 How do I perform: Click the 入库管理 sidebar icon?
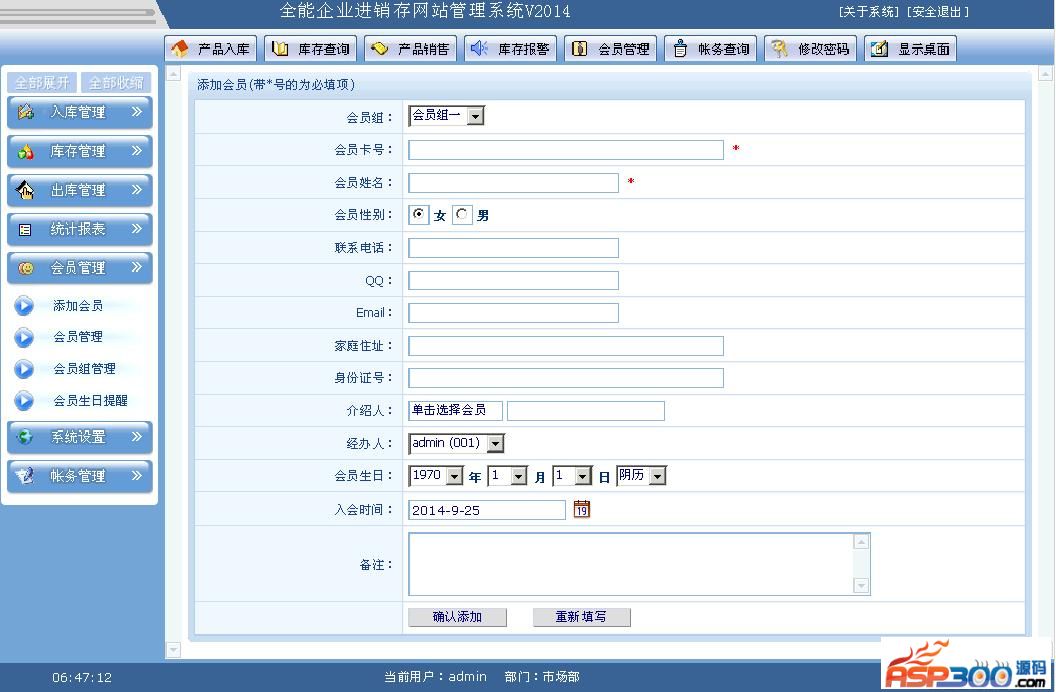point(26,112)
